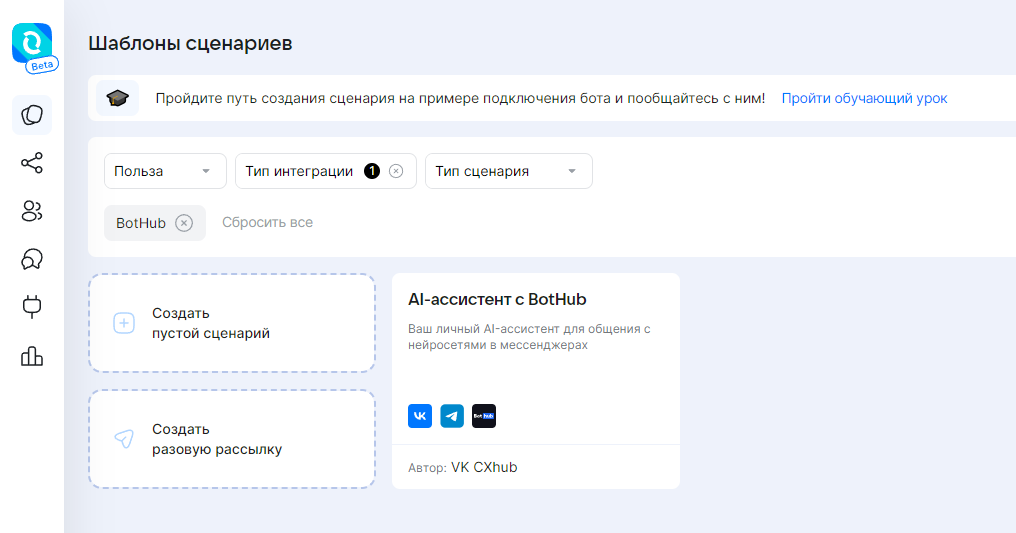Clear the Тип интеграции filter
The image size is (1016, 533).
coord(396,171)
